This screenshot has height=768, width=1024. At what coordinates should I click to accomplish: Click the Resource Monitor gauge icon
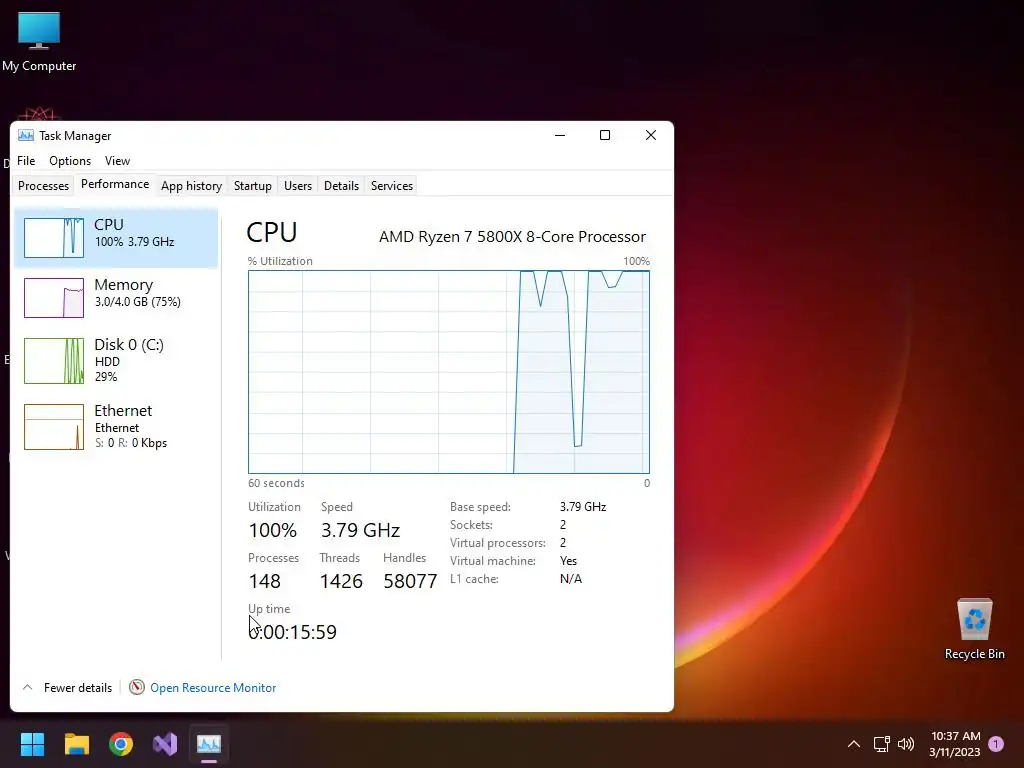[136, 687]
